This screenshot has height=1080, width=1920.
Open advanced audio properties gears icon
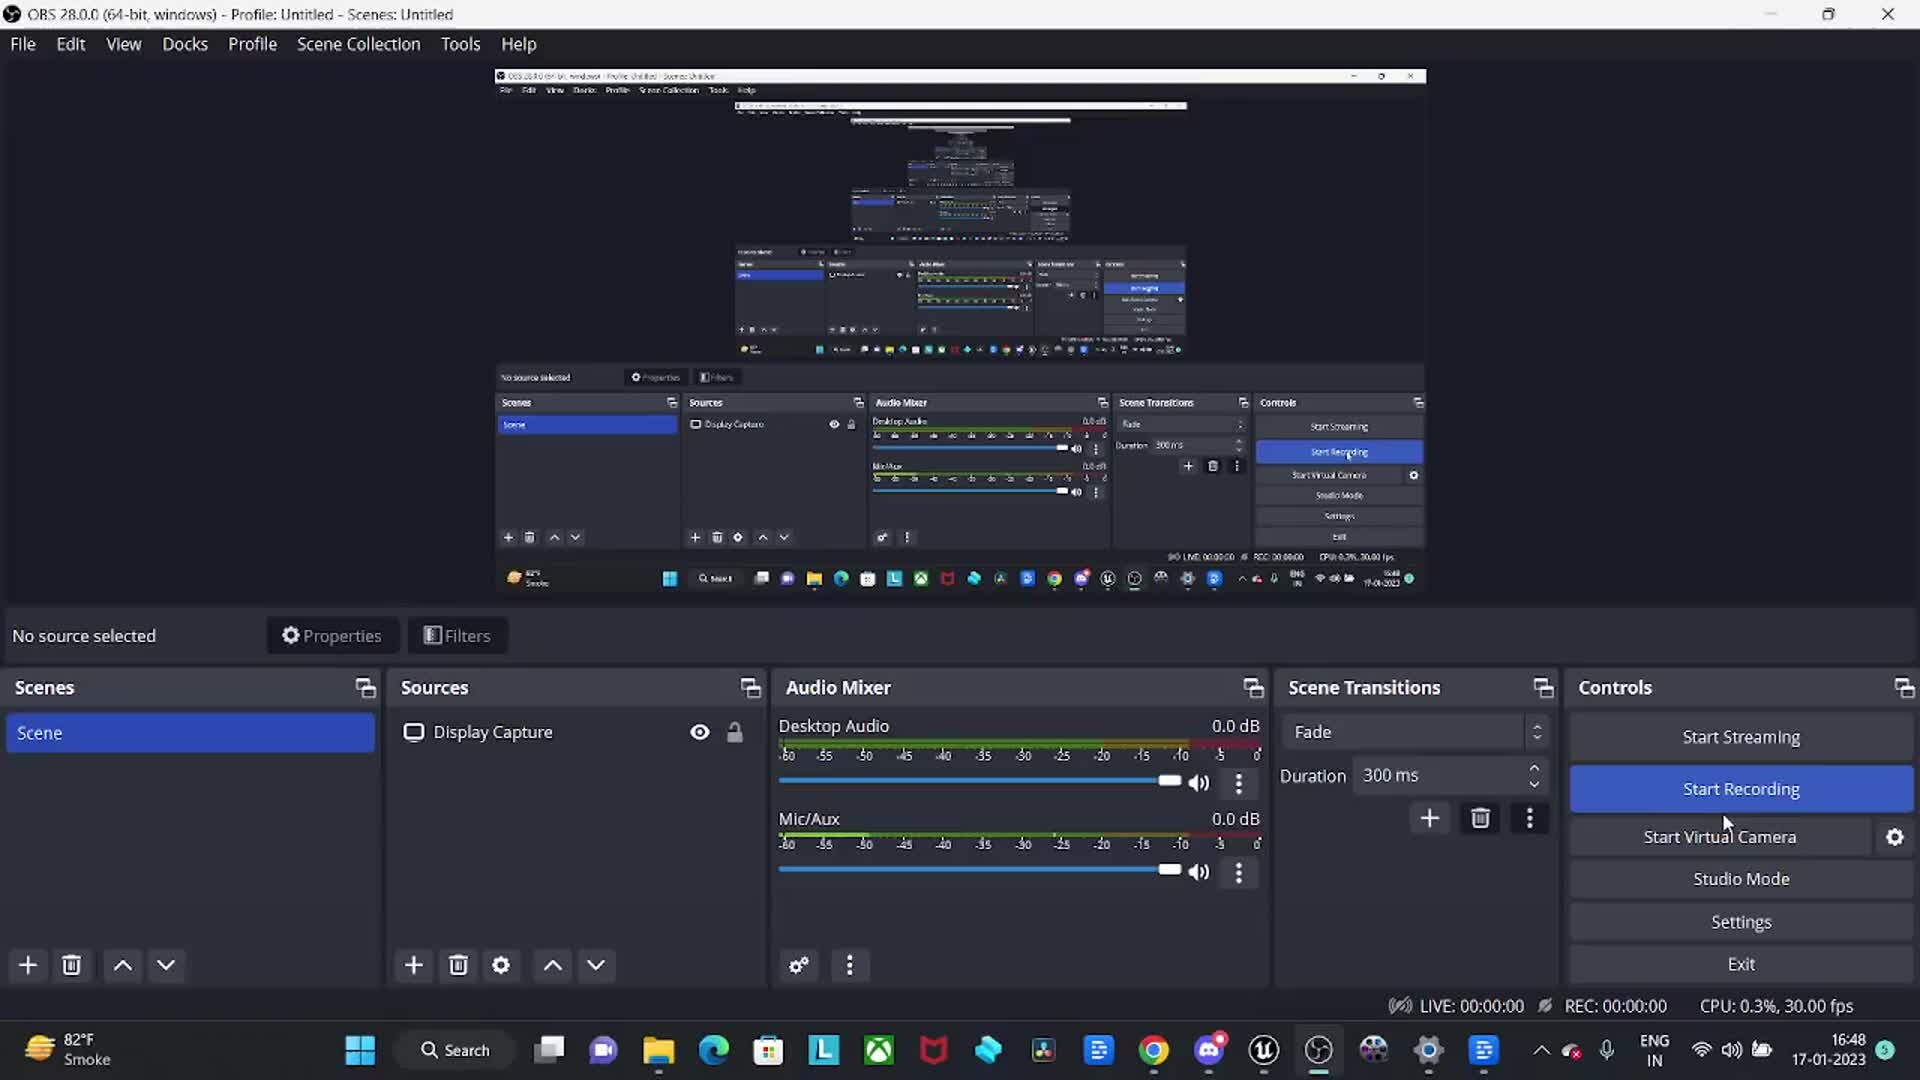click(x=798, y=965)
